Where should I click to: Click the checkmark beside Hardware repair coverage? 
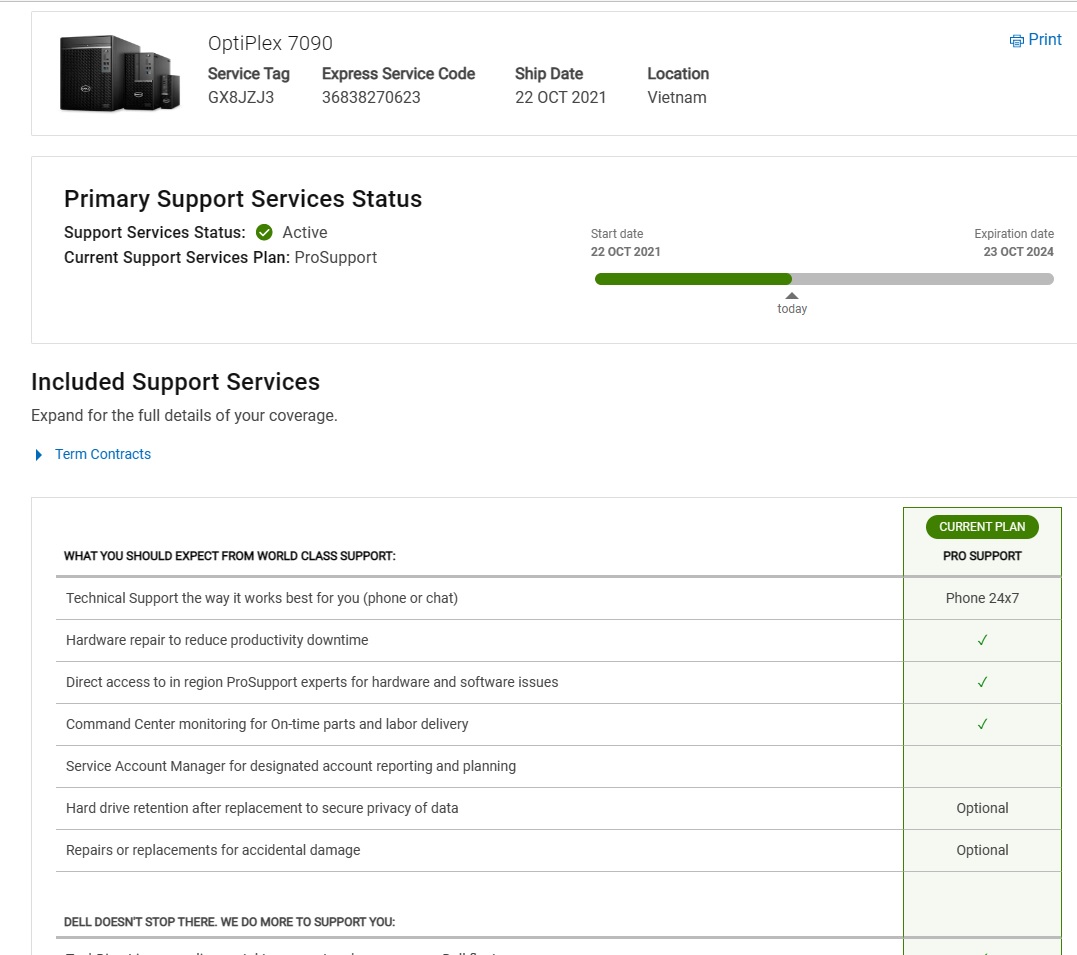(x=982, y=640)
